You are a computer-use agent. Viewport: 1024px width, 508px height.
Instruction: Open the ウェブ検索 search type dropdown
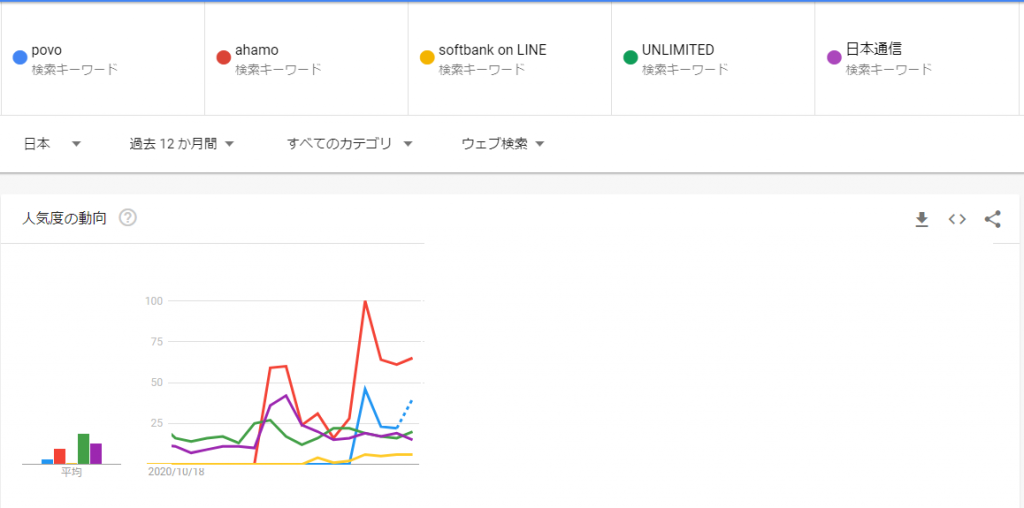tap(503, 144)
